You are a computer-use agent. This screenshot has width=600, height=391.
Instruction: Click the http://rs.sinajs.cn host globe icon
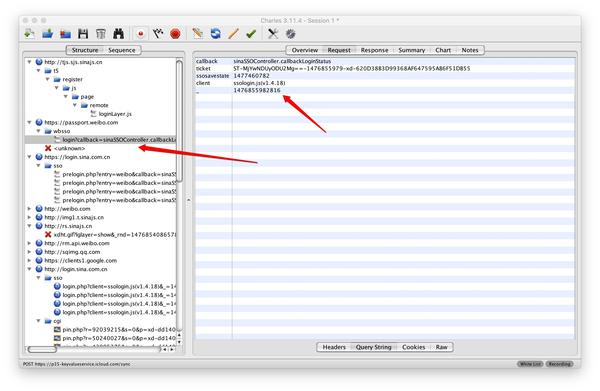[x=39, y=226]
